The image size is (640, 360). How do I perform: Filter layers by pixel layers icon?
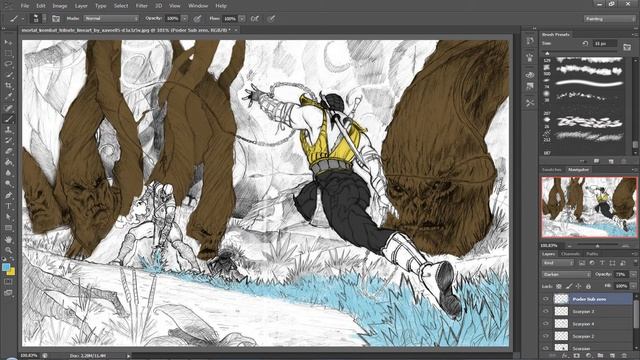[x=582, y=263]
